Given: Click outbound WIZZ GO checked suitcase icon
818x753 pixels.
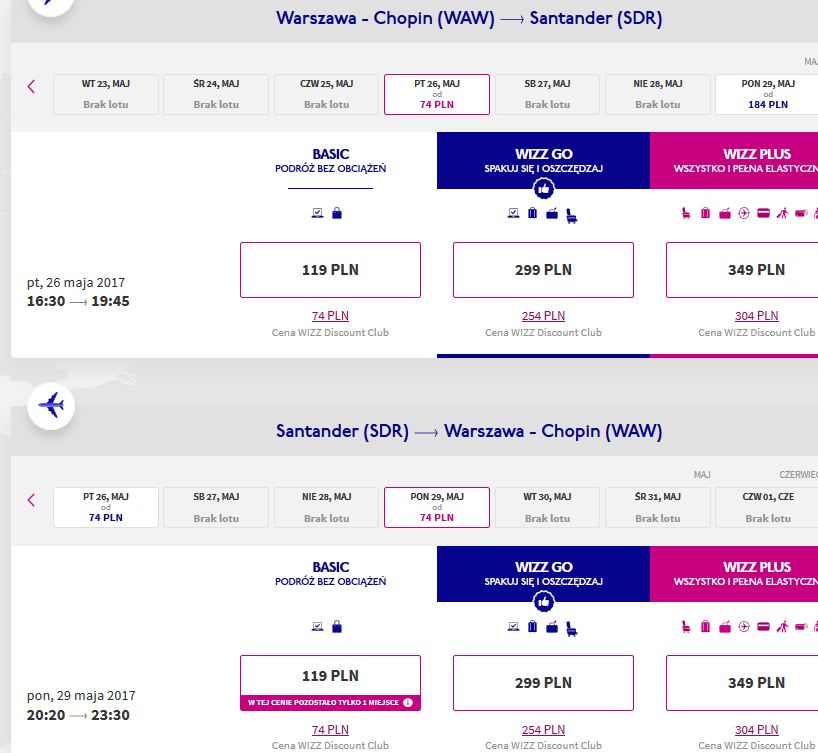Looking at the screenshot, I should (x=533, y=213).
